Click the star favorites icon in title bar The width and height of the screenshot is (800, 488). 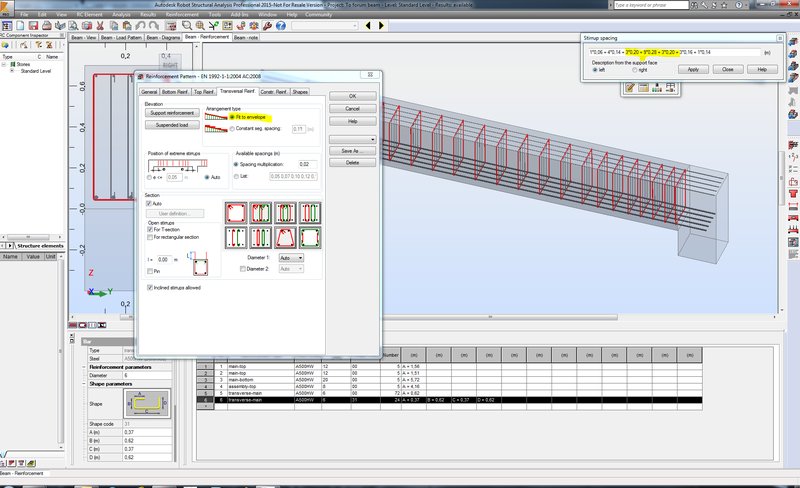pos(725,5)
